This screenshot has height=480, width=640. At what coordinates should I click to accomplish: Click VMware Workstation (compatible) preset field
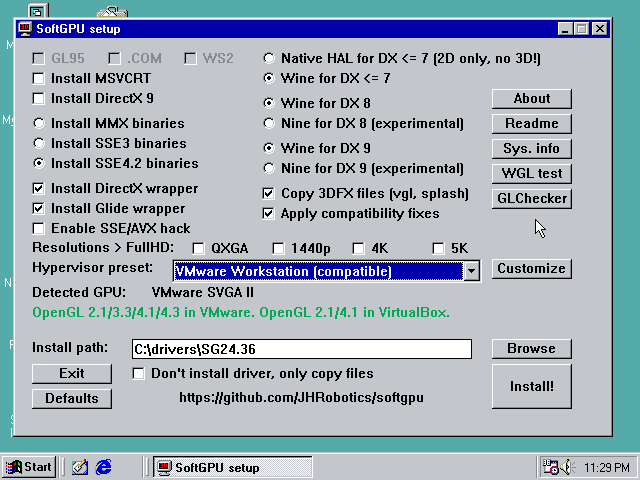click(x=318, y=271)
